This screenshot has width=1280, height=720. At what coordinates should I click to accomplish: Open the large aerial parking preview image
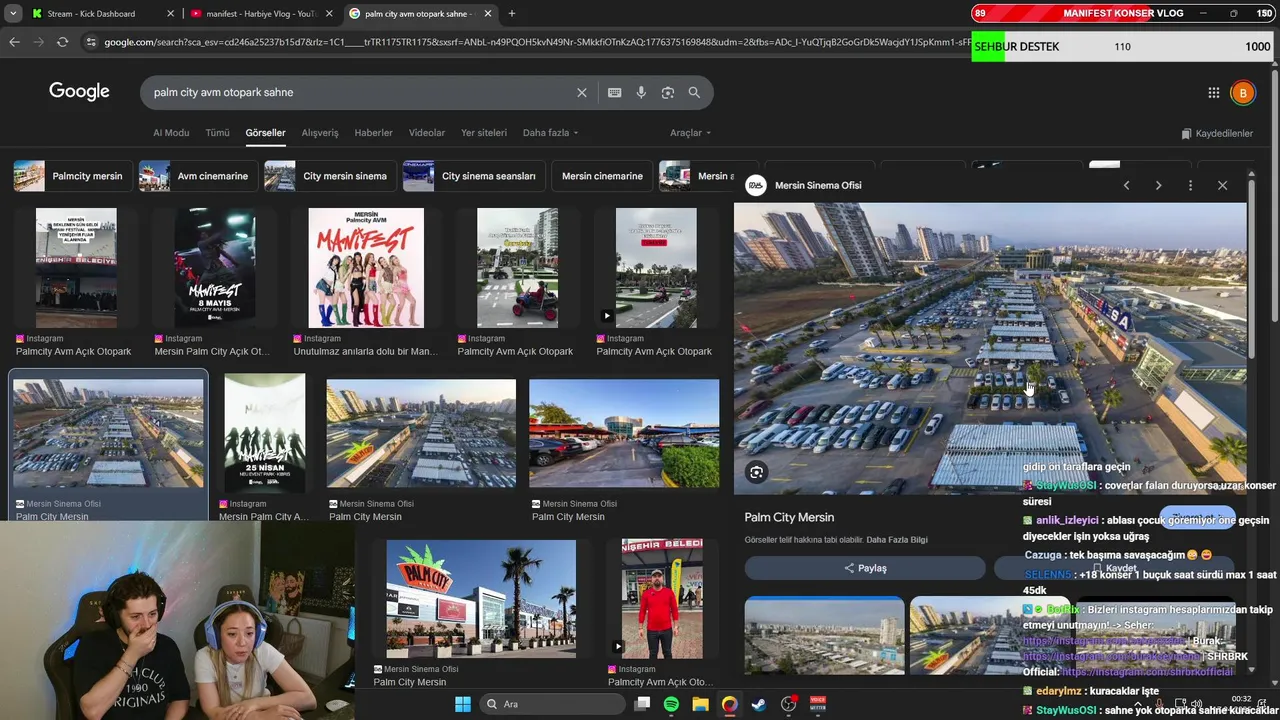[990, 348]
